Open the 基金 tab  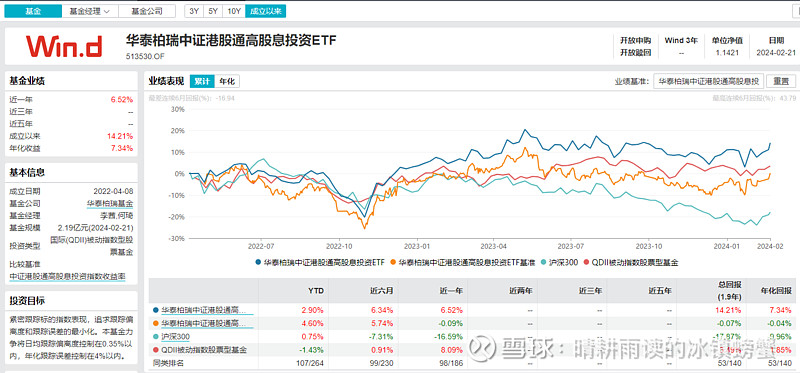coord(33,11)
